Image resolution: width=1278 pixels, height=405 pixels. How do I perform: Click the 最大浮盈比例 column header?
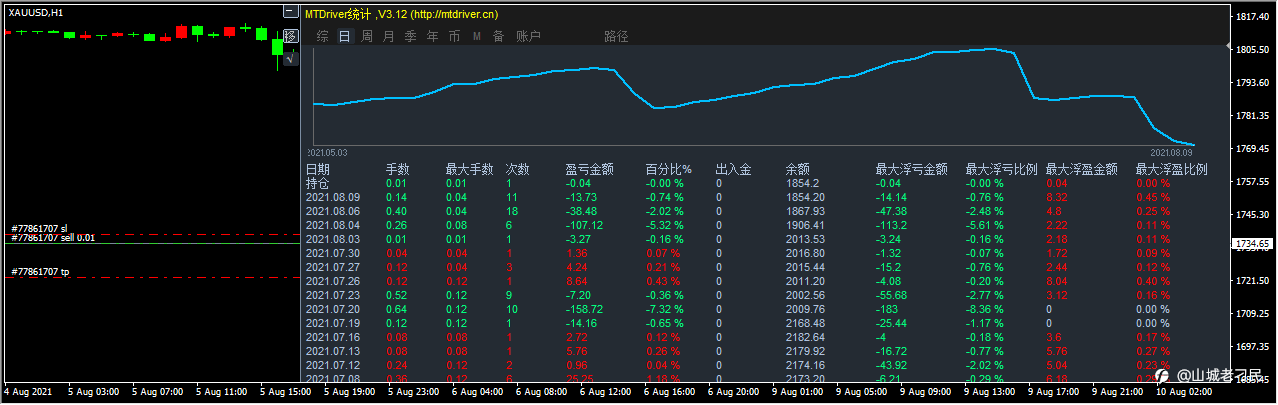click(1171, 170)
